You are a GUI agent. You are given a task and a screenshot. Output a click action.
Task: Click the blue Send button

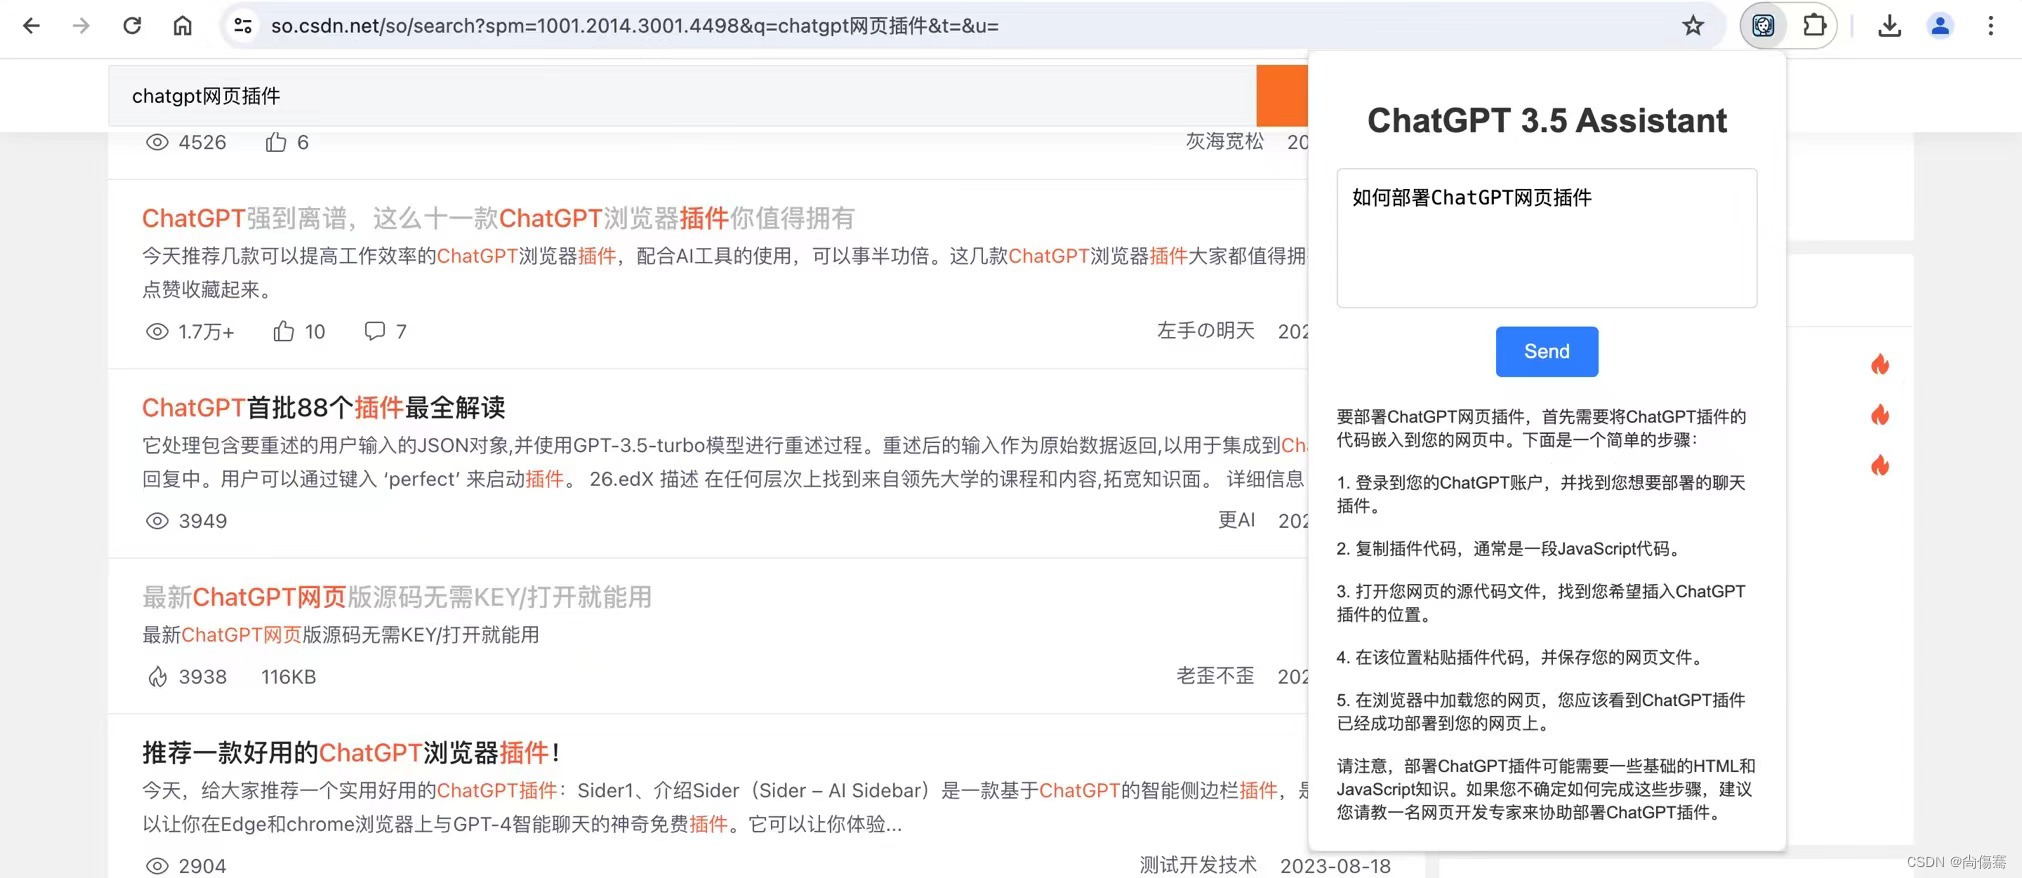[x=1547, y=352]
